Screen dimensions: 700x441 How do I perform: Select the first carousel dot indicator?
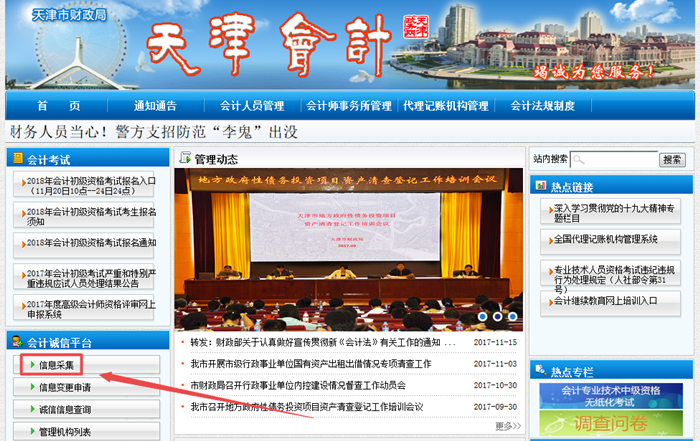tap(483, 316)
